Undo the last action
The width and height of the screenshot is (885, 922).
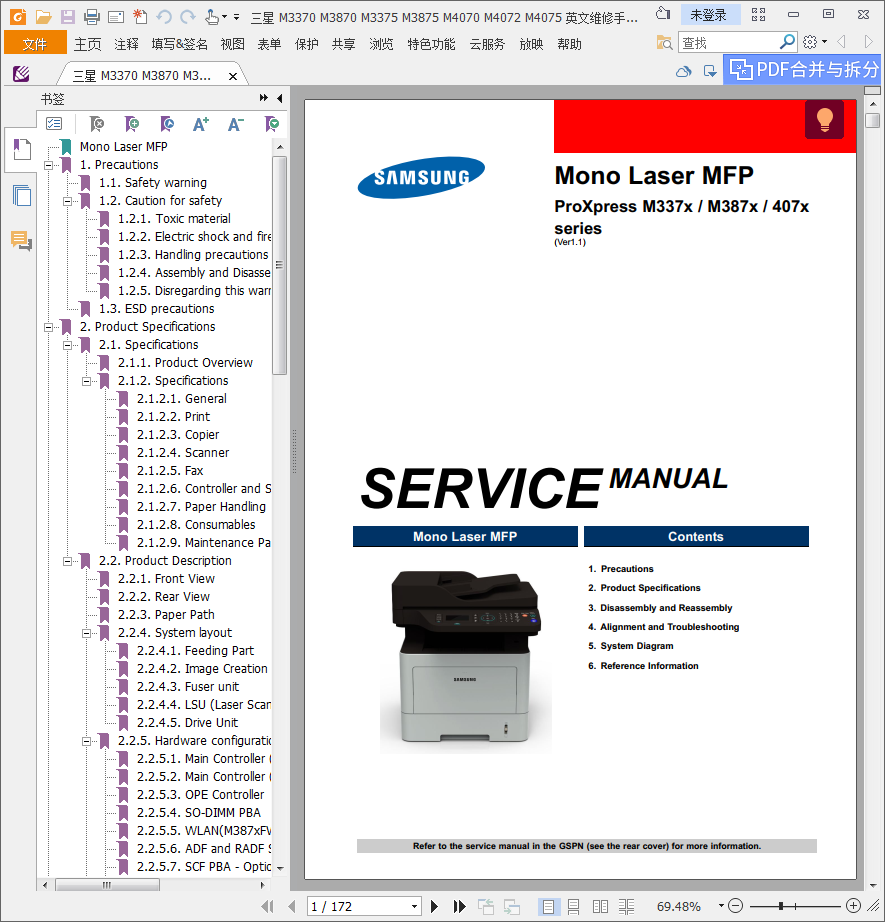[x=164, y=16]
